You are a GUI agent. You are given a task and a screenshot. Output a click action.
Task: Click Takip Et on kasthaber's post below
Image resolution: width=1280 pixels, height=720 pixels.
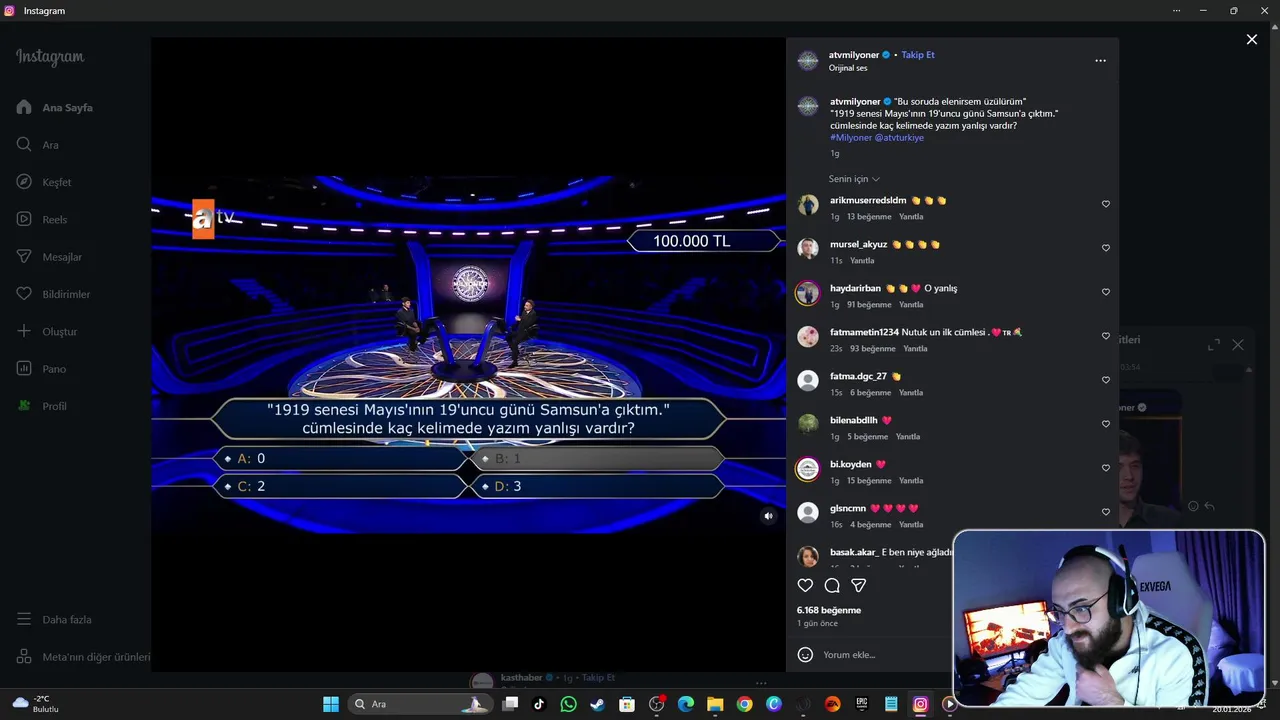(598, 678)
